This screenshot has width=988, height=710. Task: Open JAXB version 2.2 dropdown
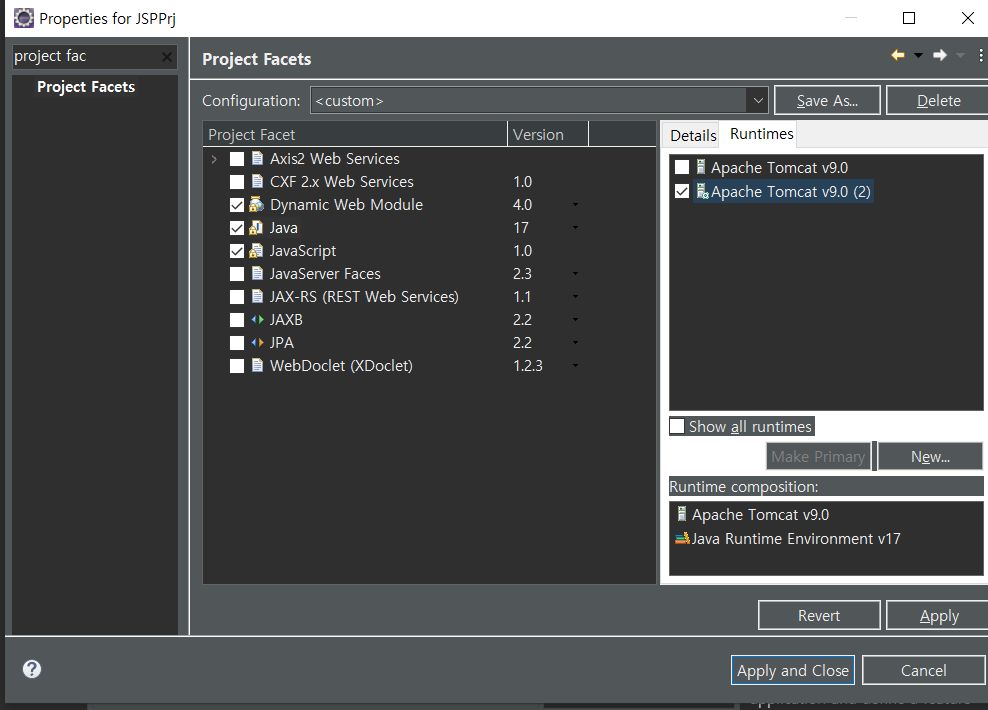(x=575, y=319)
